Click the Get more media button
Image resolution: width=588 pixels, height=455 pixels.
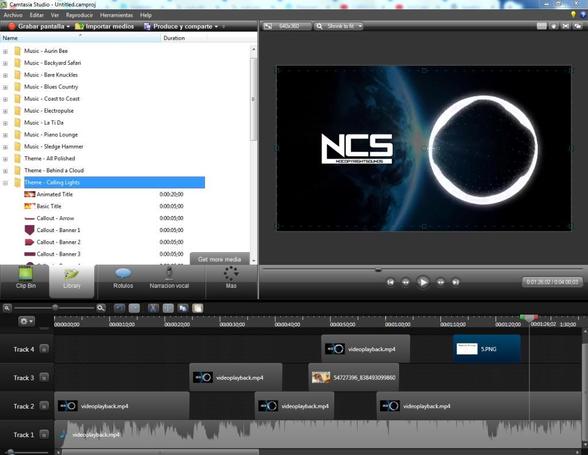click(x=219, y=259)
